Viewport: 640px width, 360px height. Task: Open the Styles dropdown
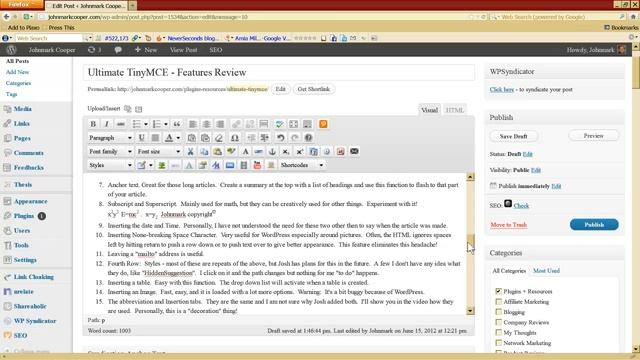[x=110, y=165]
